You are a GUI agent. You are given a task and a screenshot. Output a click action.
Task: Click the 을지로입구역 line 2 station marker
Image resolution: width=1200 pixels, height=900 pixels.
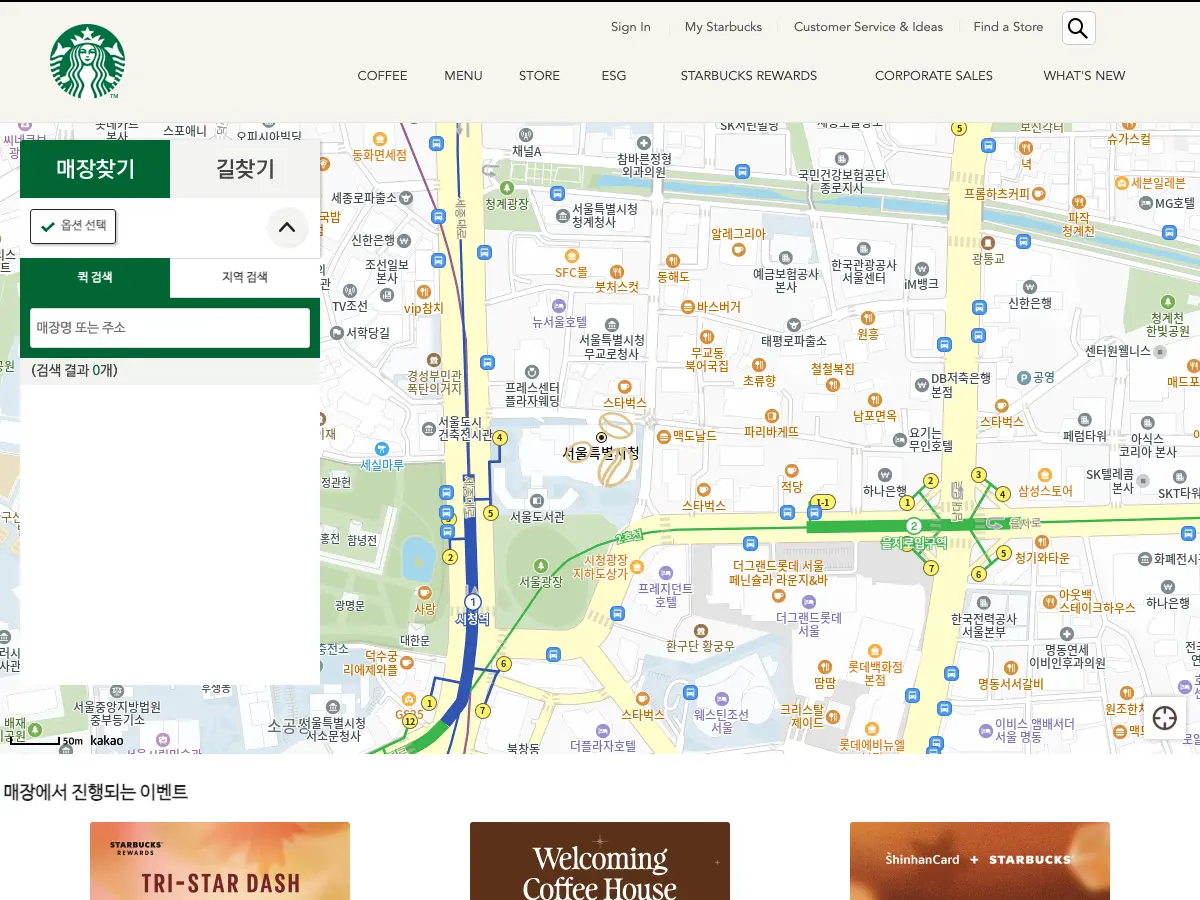click(913, 526)
